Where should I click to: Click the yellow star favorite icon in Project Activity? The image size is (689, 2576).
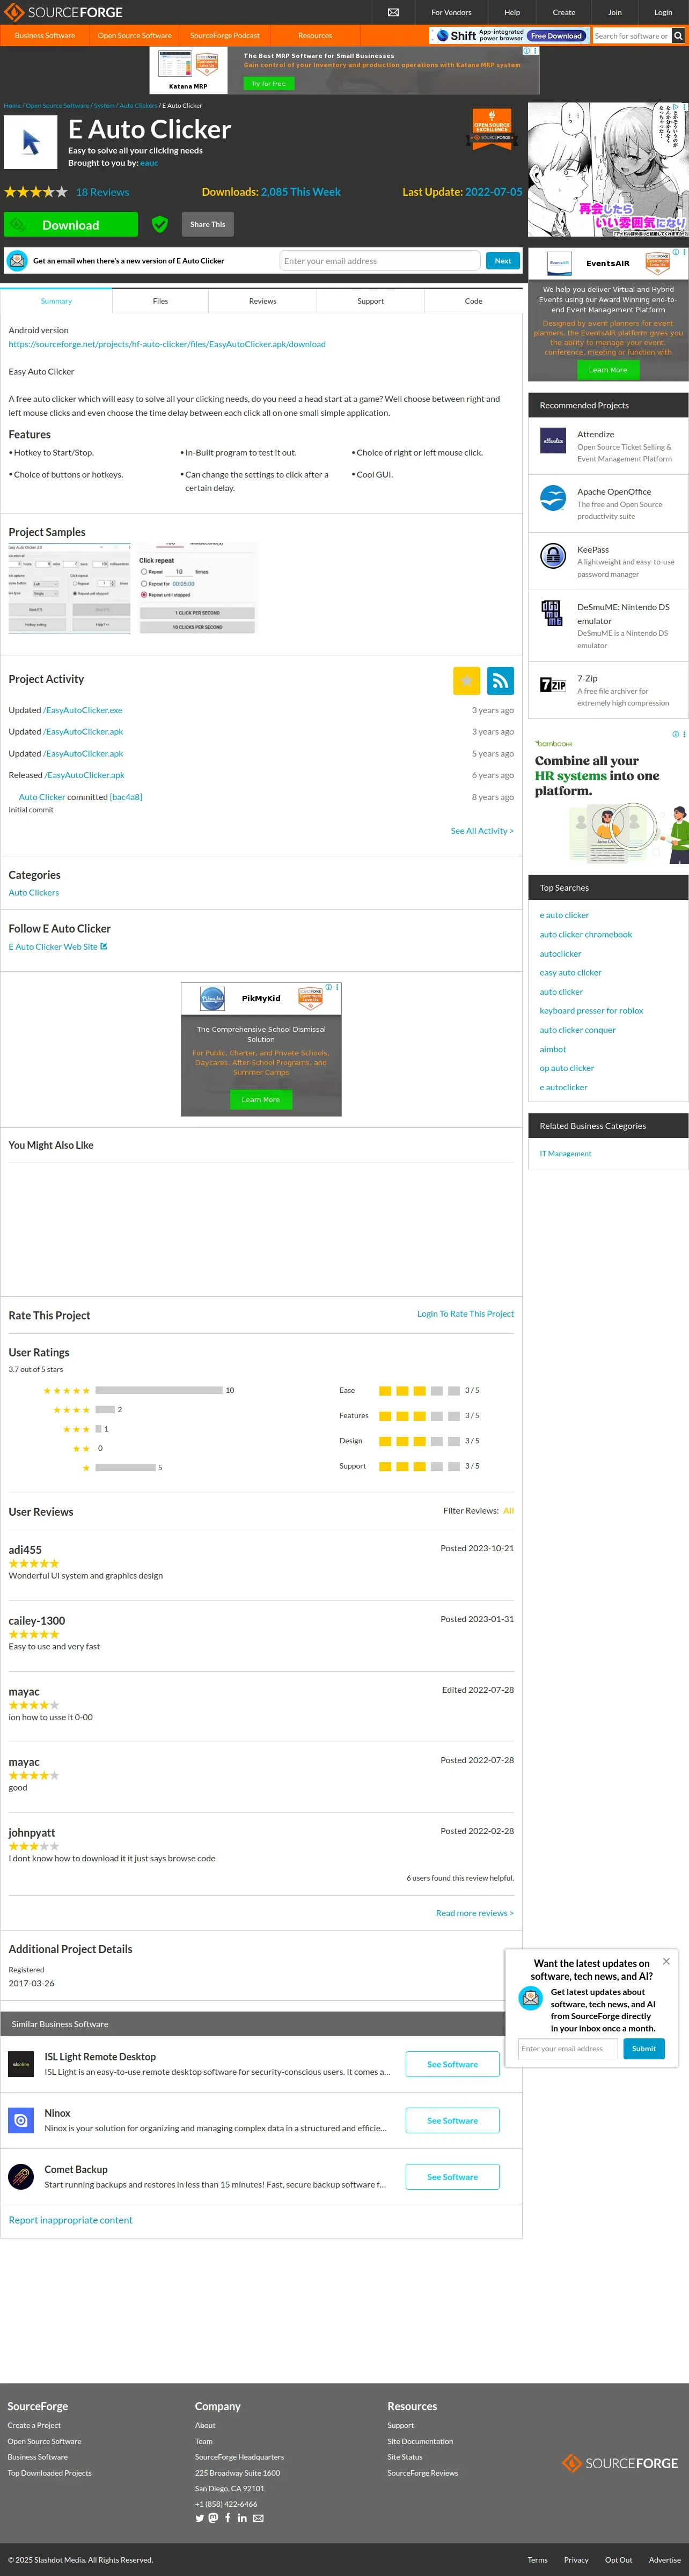[x=466, y=680]
